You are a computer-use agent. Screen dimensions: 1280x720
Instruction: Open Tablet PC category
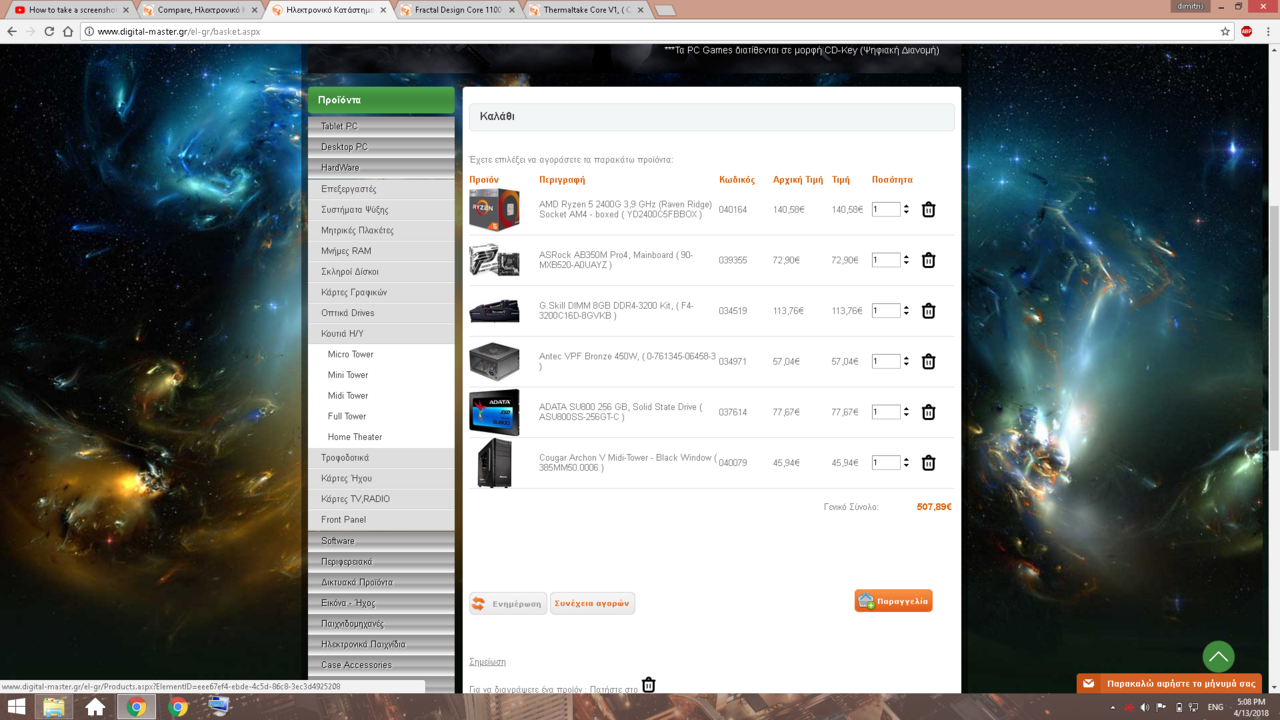[381, 126]
